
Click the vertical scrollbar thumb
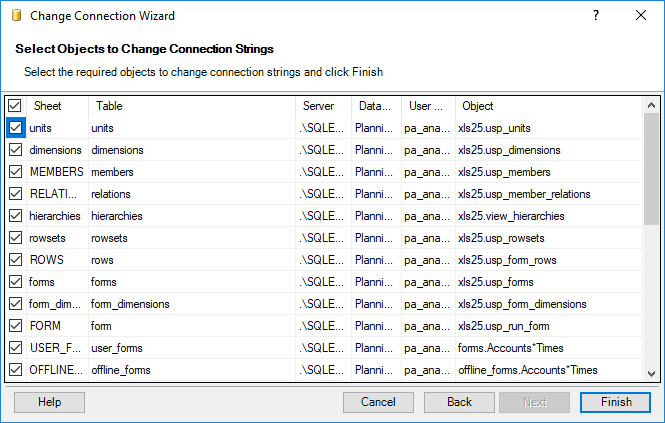[x=651, y=169]
